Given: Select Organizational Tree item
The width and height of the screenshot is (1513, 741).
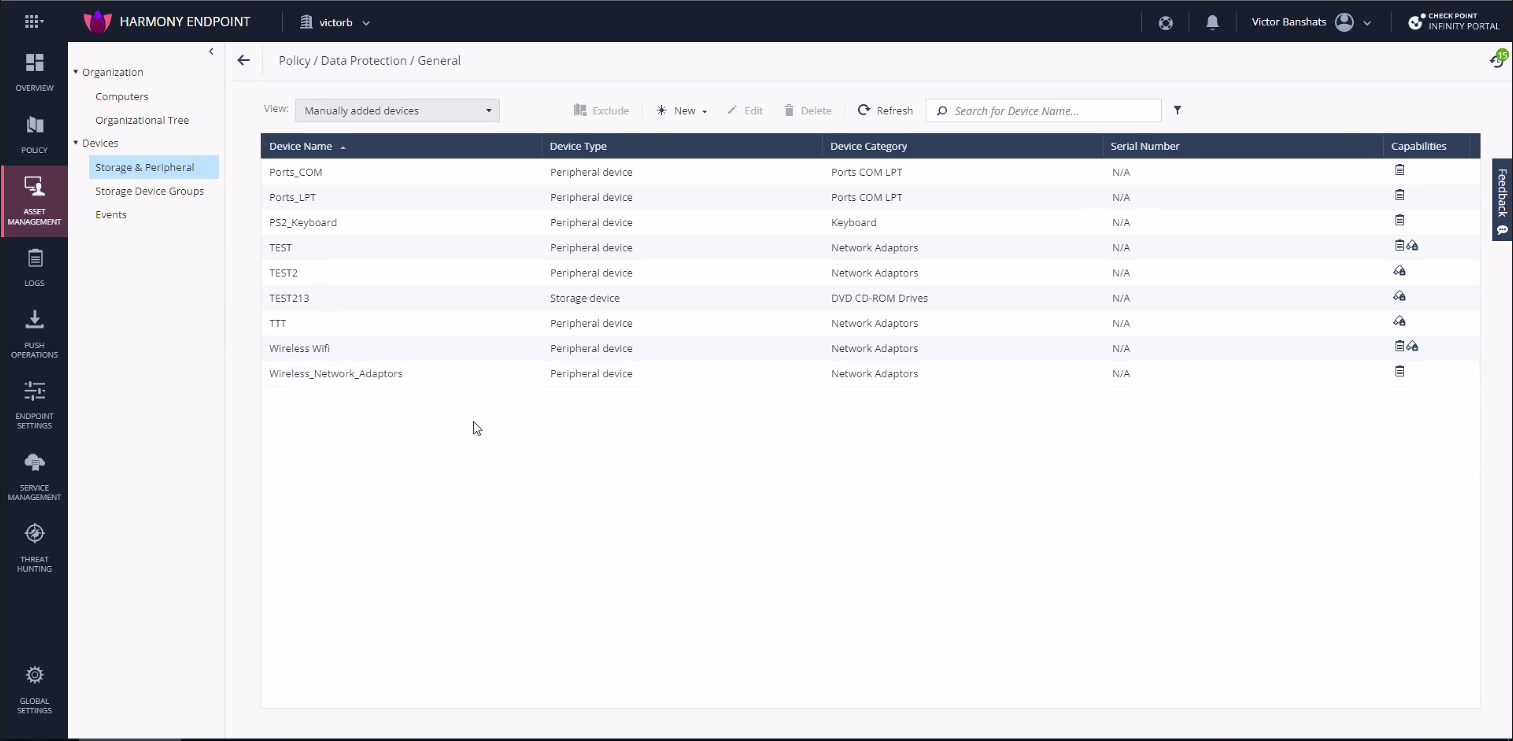Looking at the screenshot, I should coord(142,120).
